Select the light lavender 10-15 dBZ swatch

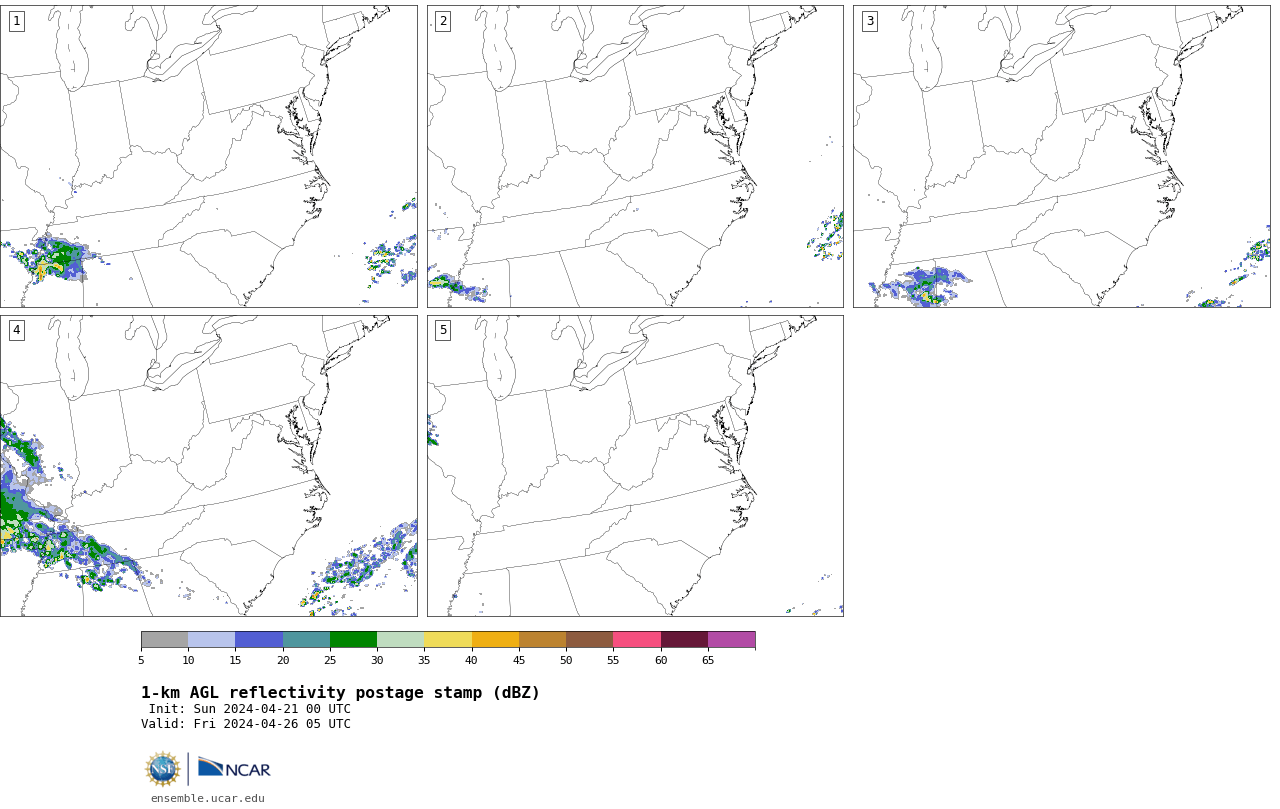211,640
